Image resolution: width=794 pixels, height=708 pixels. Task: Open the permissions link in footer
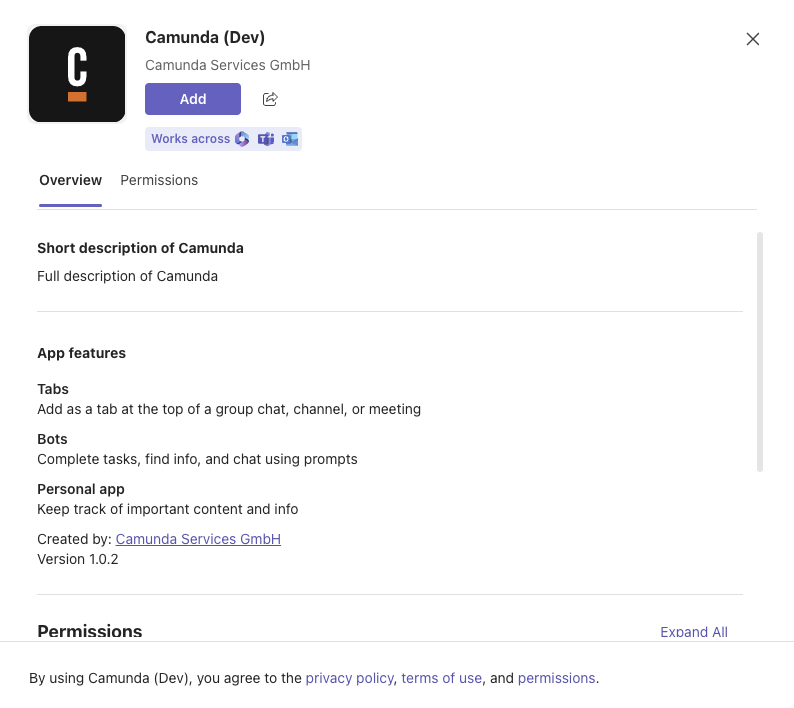(x=557, y=678)
